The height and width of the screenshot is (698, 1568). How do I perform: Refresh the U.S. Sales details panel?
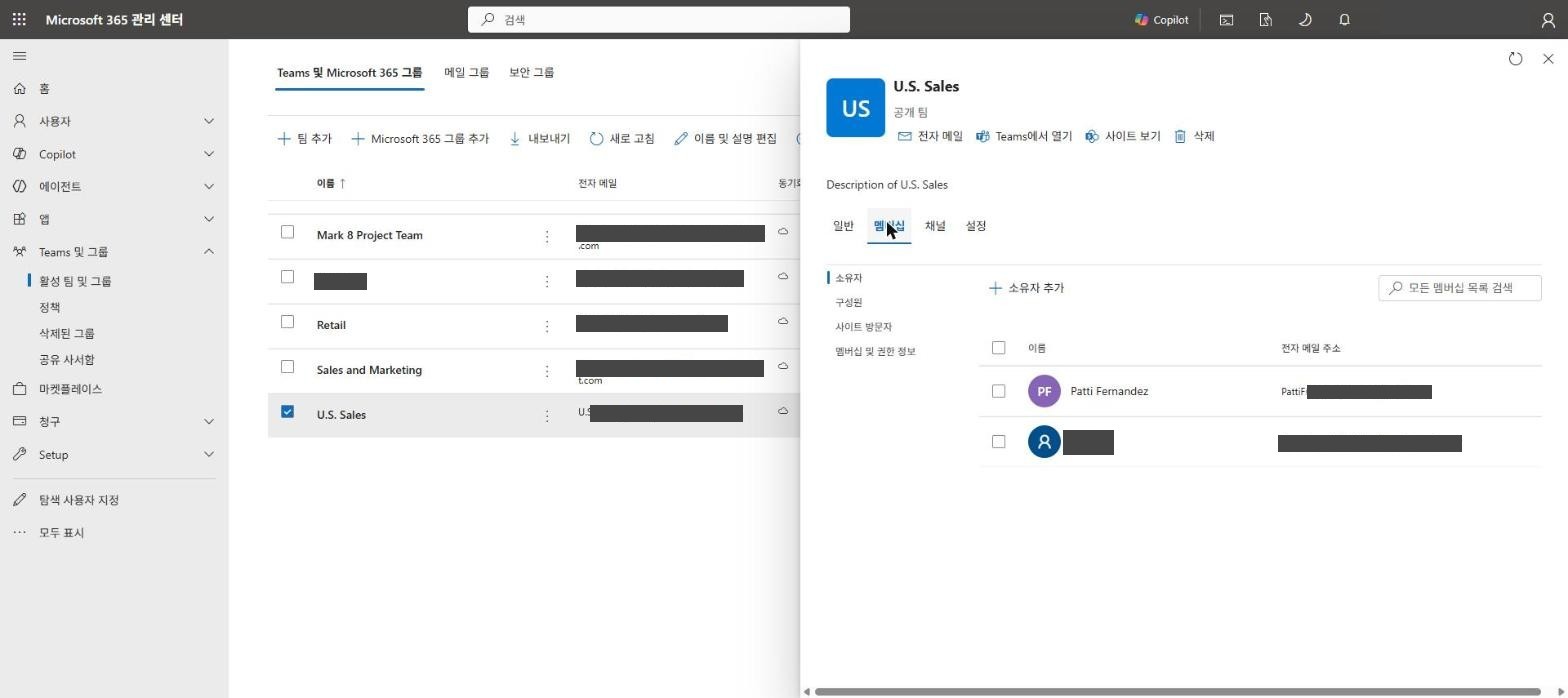click(1515, 59)
